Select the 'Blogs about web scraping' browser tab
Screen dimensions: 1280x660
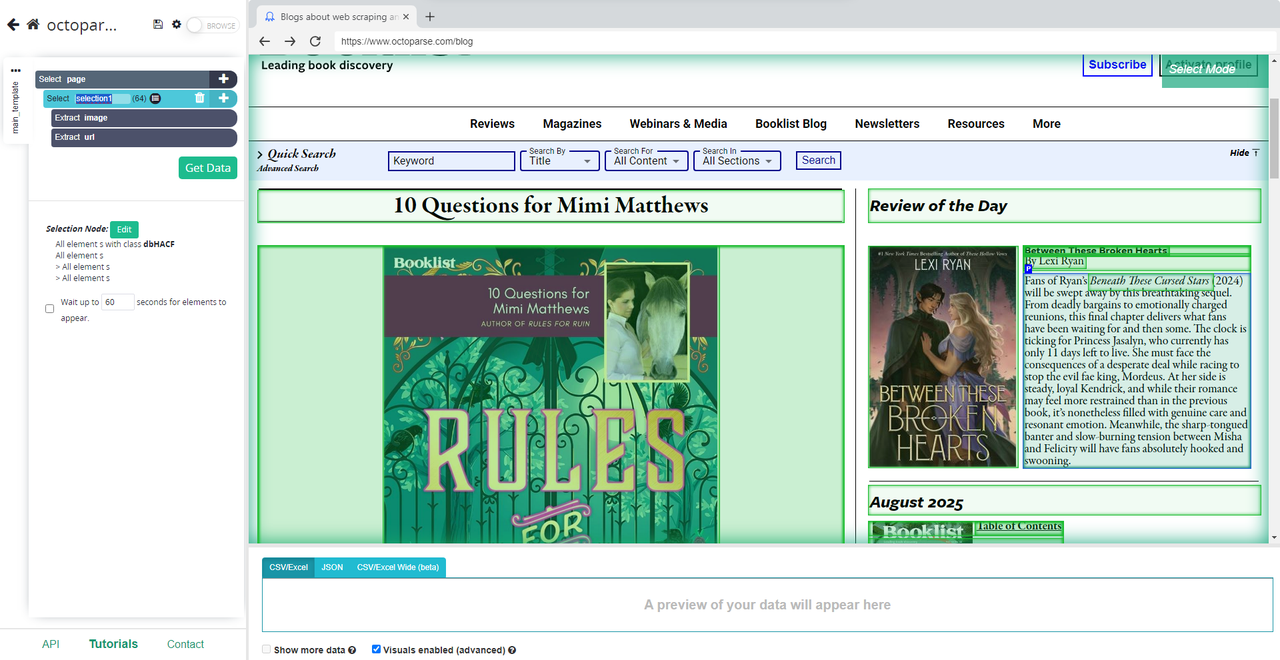(336, 17)
